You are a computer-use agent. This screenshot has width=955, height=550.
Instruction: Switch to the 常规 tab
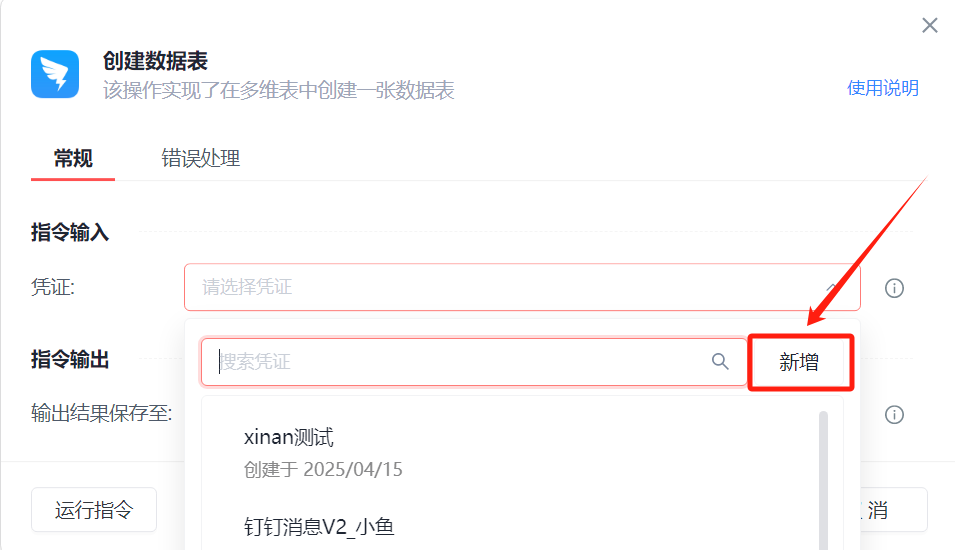pyautogui.click(x=73, y=158)
